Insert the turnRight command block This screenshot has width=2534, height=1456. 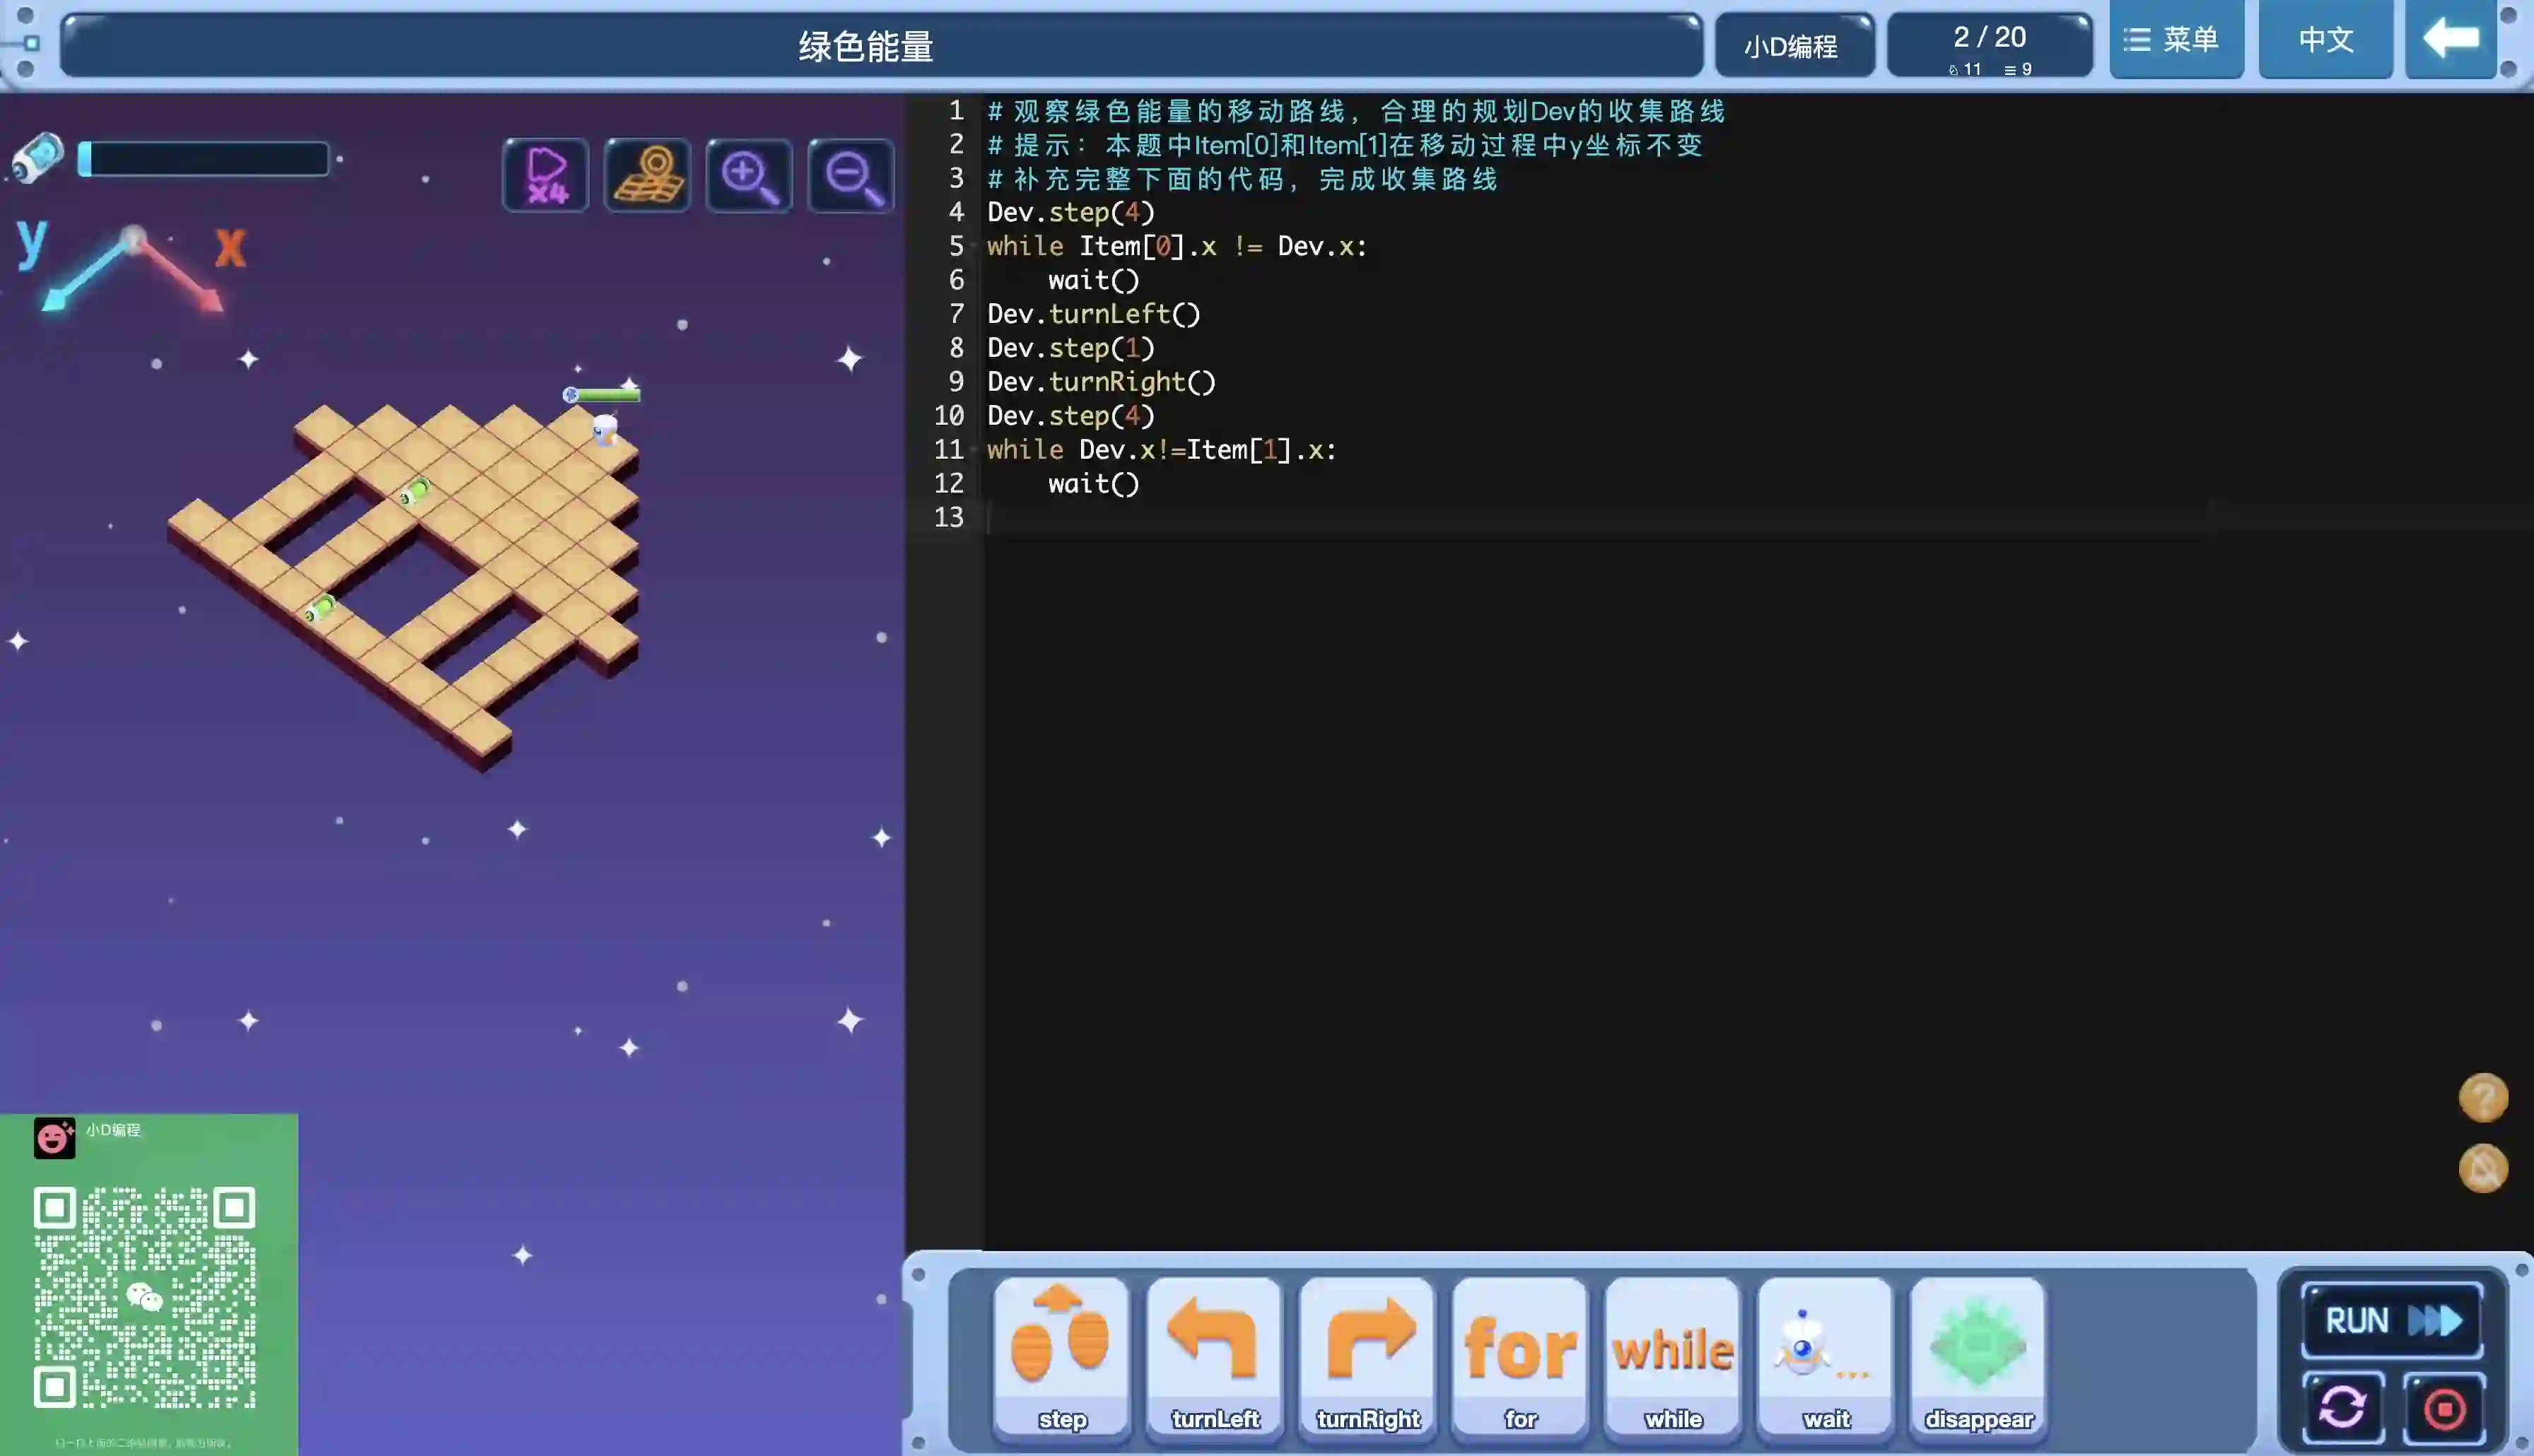click(1367, 1354)
